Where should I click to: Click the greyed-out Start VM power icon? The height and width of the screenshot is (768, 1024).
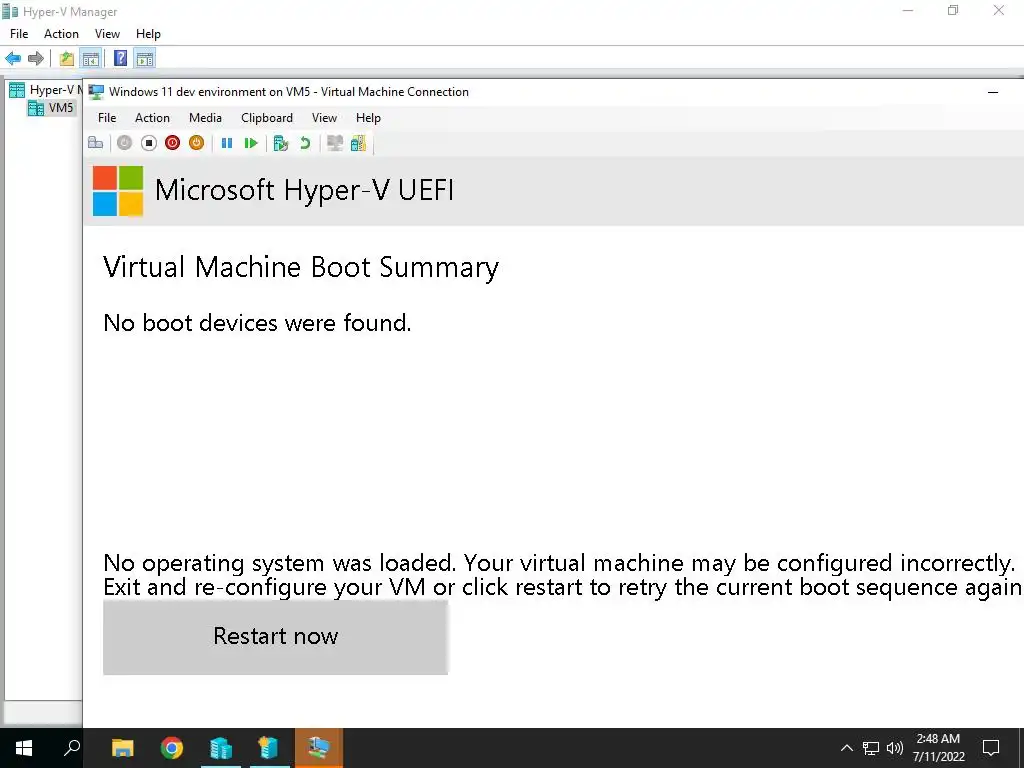[x=124, y=143]
